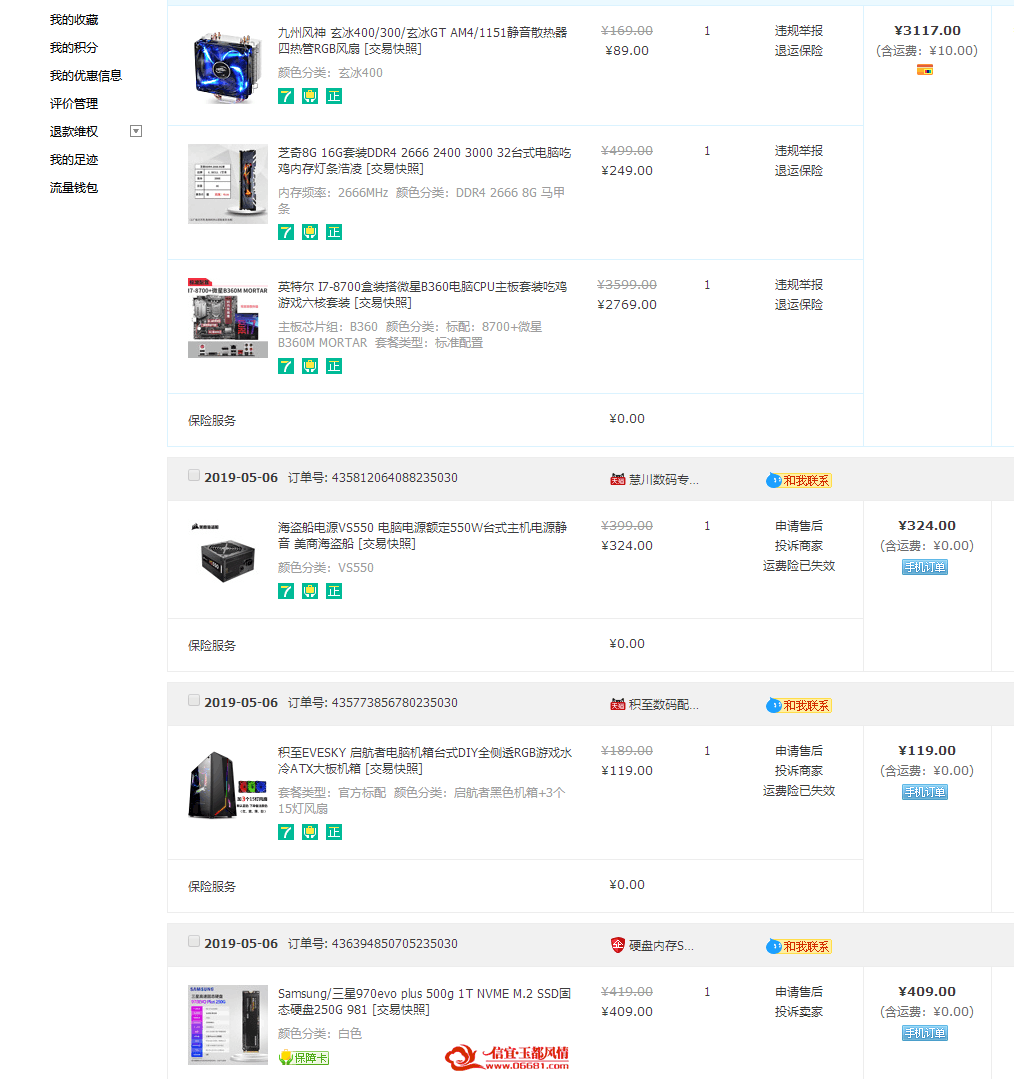The image size is (1014, 1079).
Task: Click 申请售后 for the 海盗船 VS550 order
Action: pyautogui.click(x=799, y=526)
